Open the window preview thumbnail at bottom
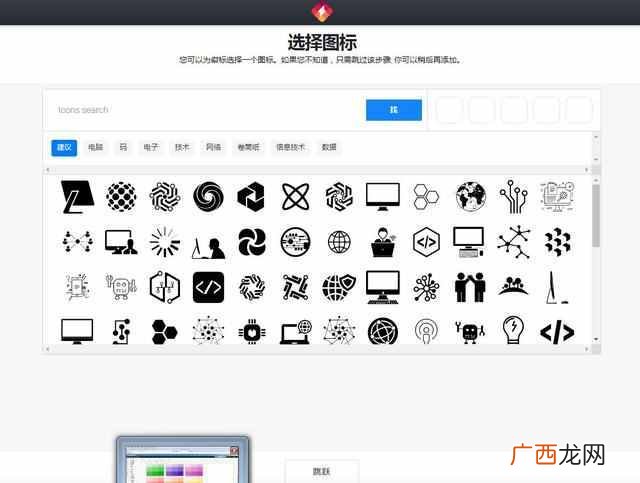Image resolution: width=640 pixels, height=483 pixels. [182, 459]
